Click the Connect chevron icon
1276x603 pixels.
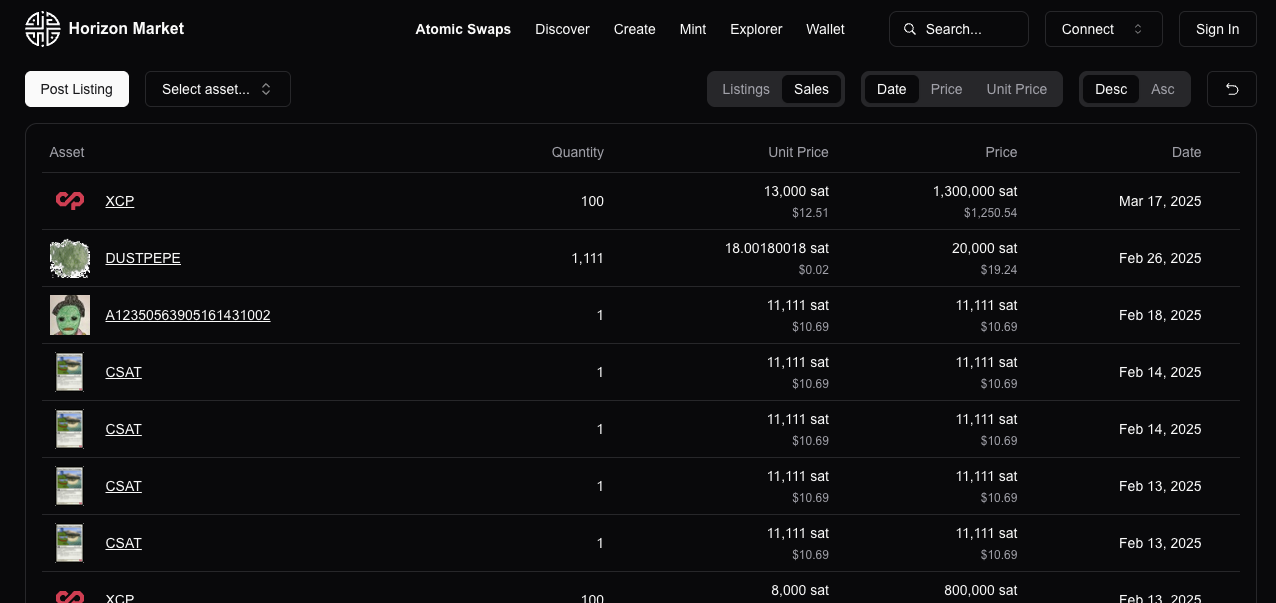(1138, 29)
